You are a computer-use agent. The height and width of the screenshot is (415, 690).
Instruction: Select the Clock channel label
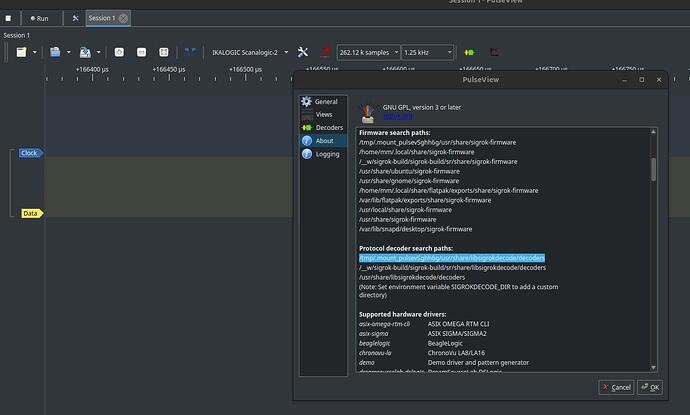coord(30,153)
